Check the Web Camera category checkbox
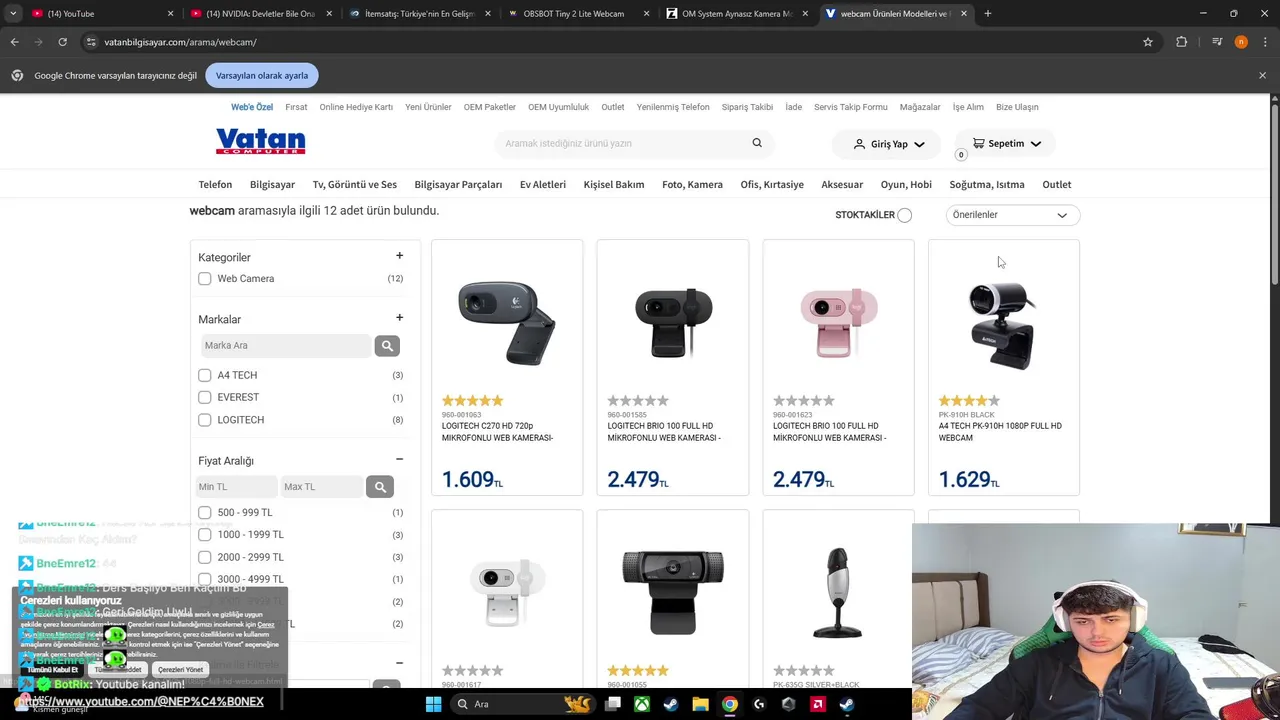 pos(204,279)
